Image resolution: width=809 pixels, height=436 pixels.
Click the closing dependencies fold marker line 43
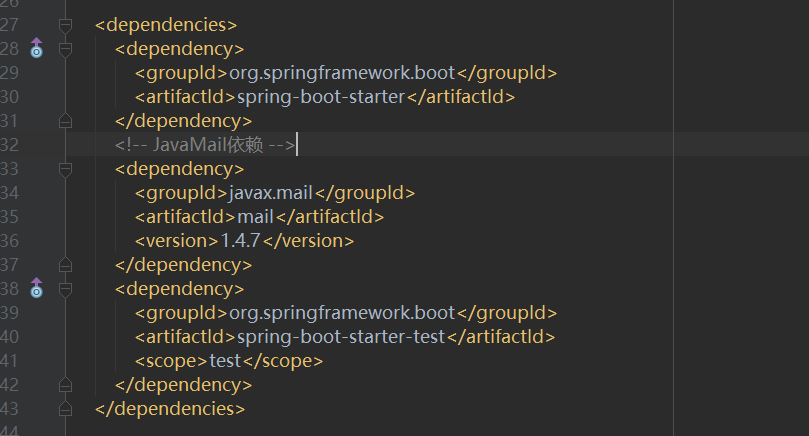[65, 409]
